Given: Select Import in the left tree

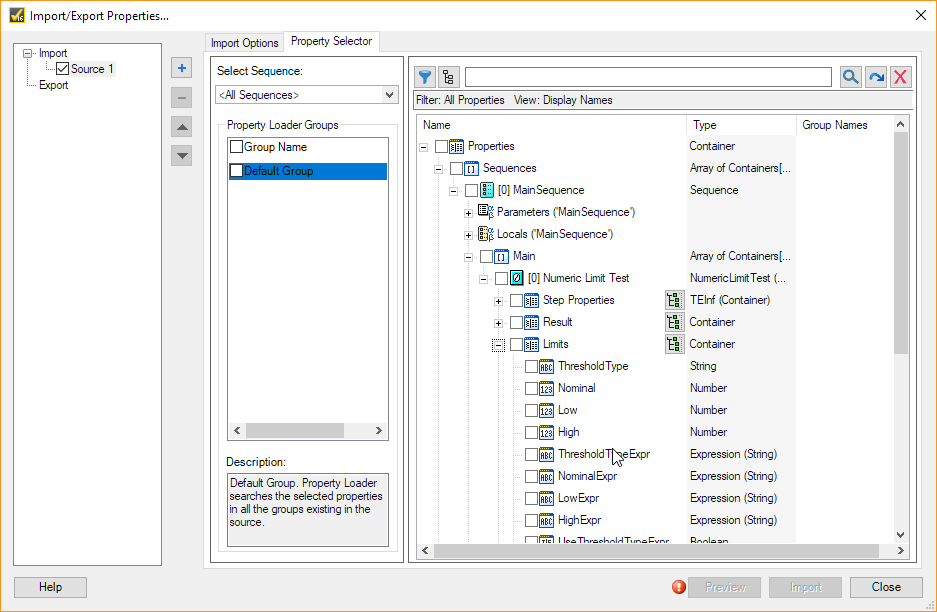Looking at the screenshot, I should [x=53, y=53].
